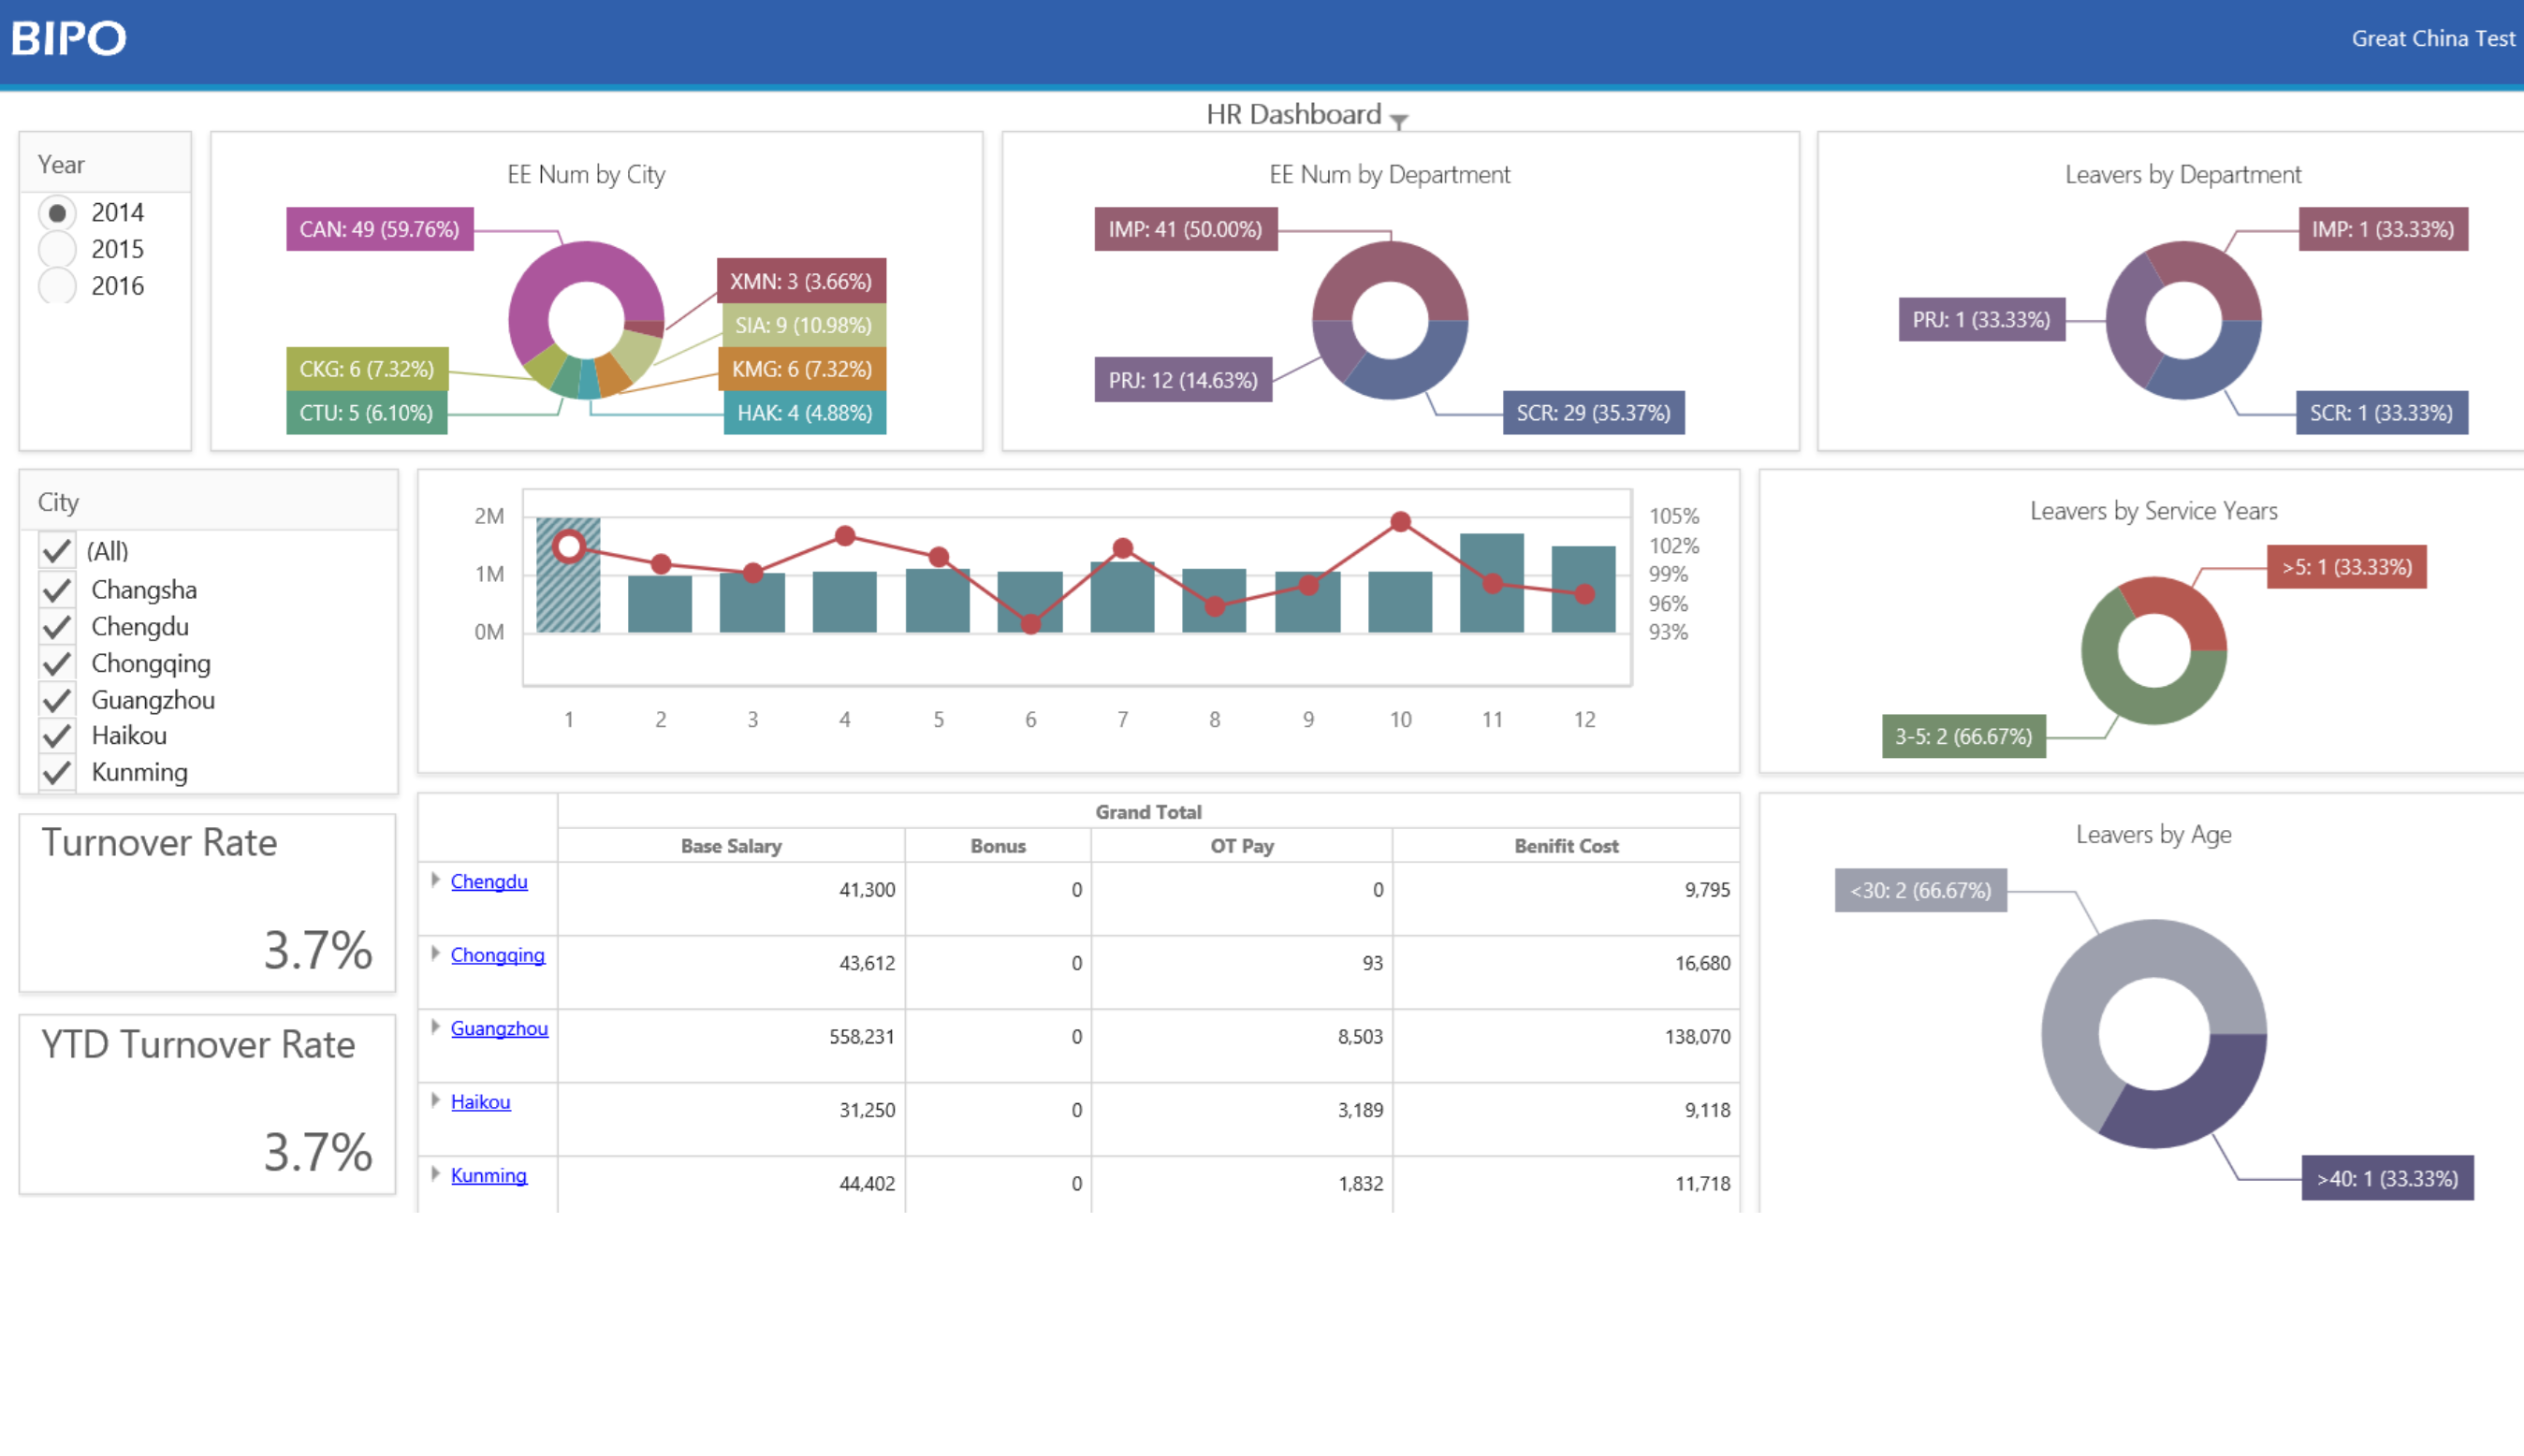Click the Great China Test header text
2524x1456 pixels.
(2432, 38)
